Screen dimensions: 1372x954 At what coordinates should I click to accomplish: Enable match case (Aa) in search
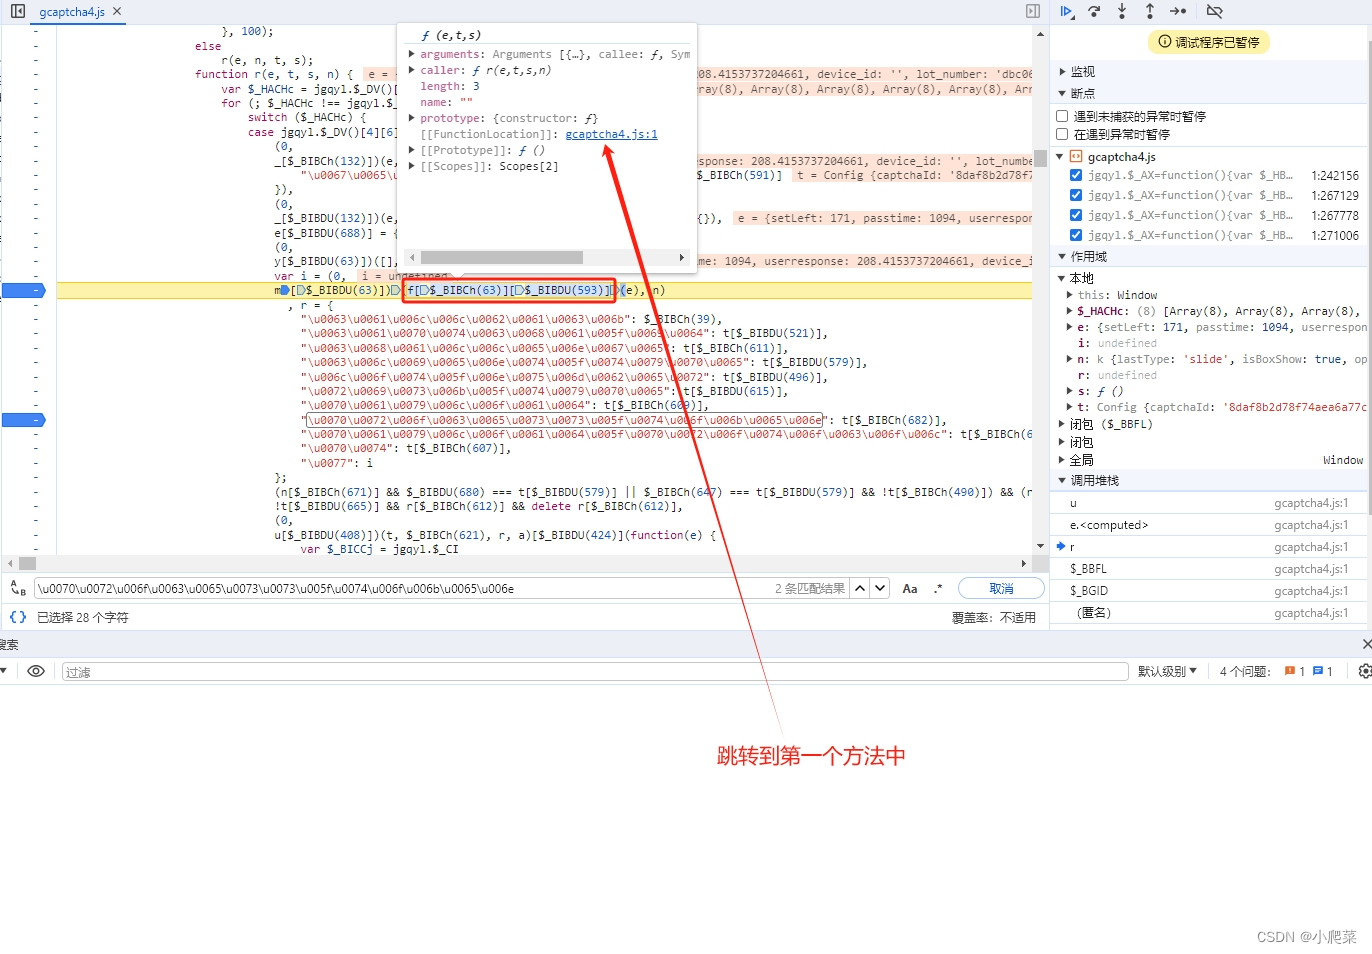coord(910,588)
